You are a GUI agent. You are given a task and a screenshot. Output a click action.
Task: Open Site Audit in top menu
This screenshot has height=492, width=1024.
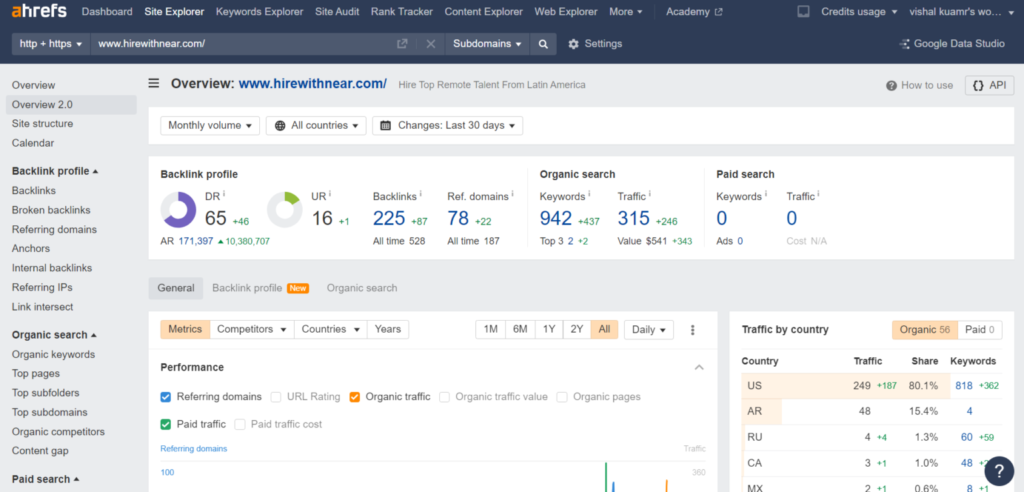[337, 12]
